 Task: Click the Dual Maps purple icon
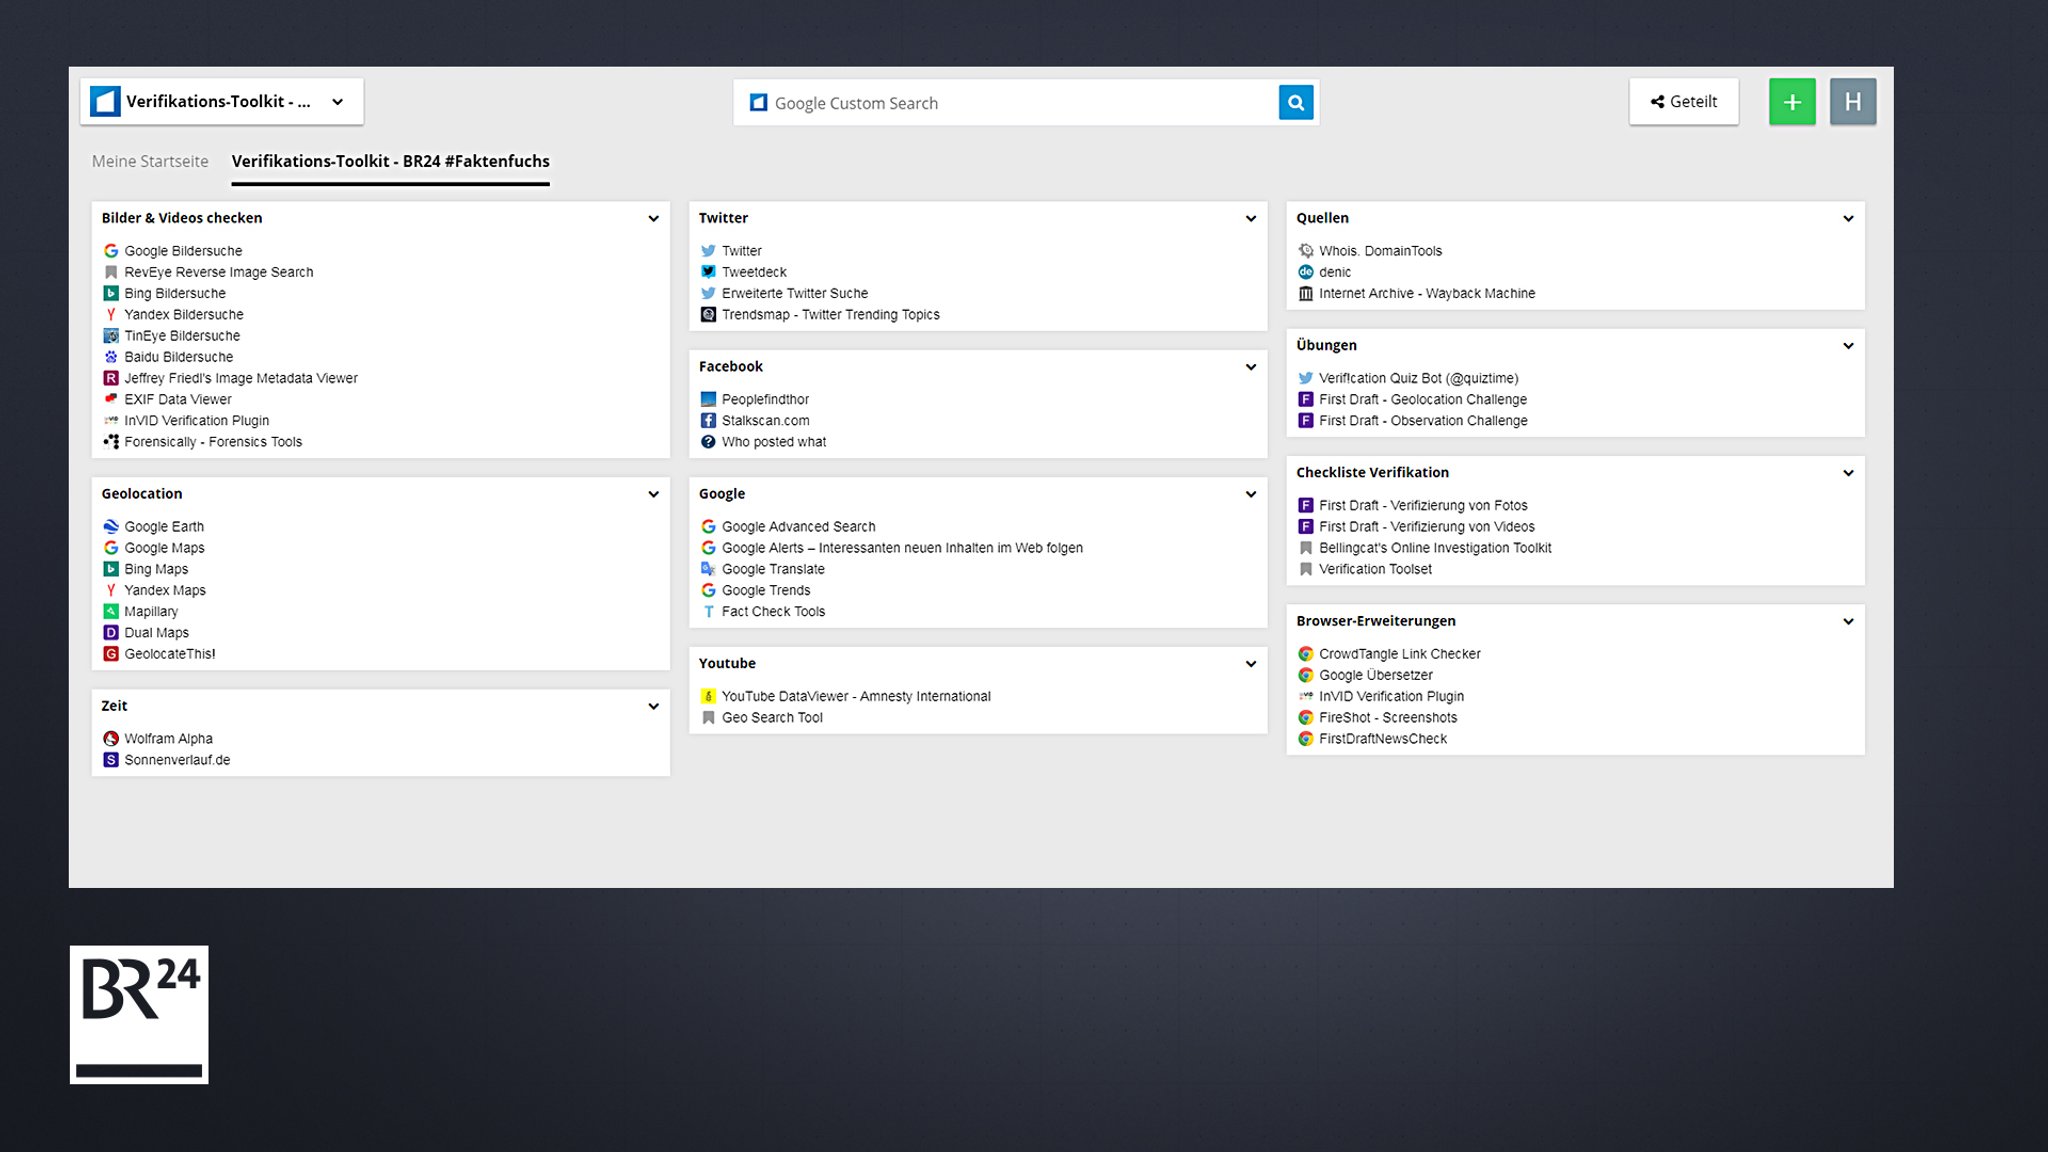(111, 632)
